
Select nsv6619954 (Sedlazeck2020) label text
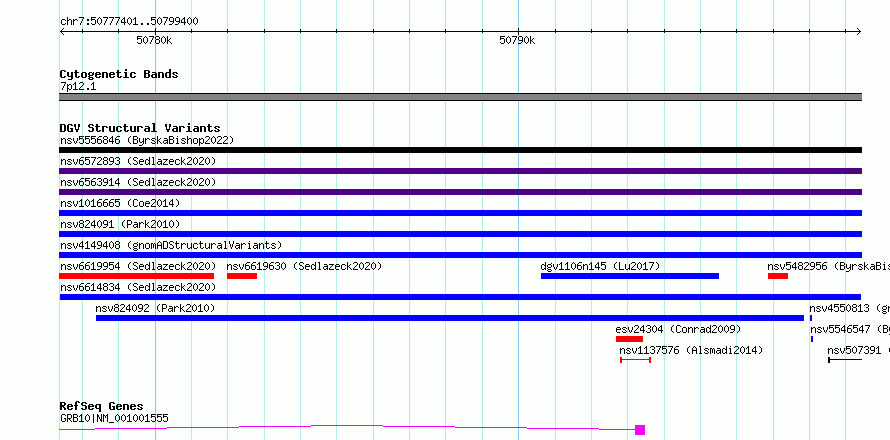(x=138, y=266)
